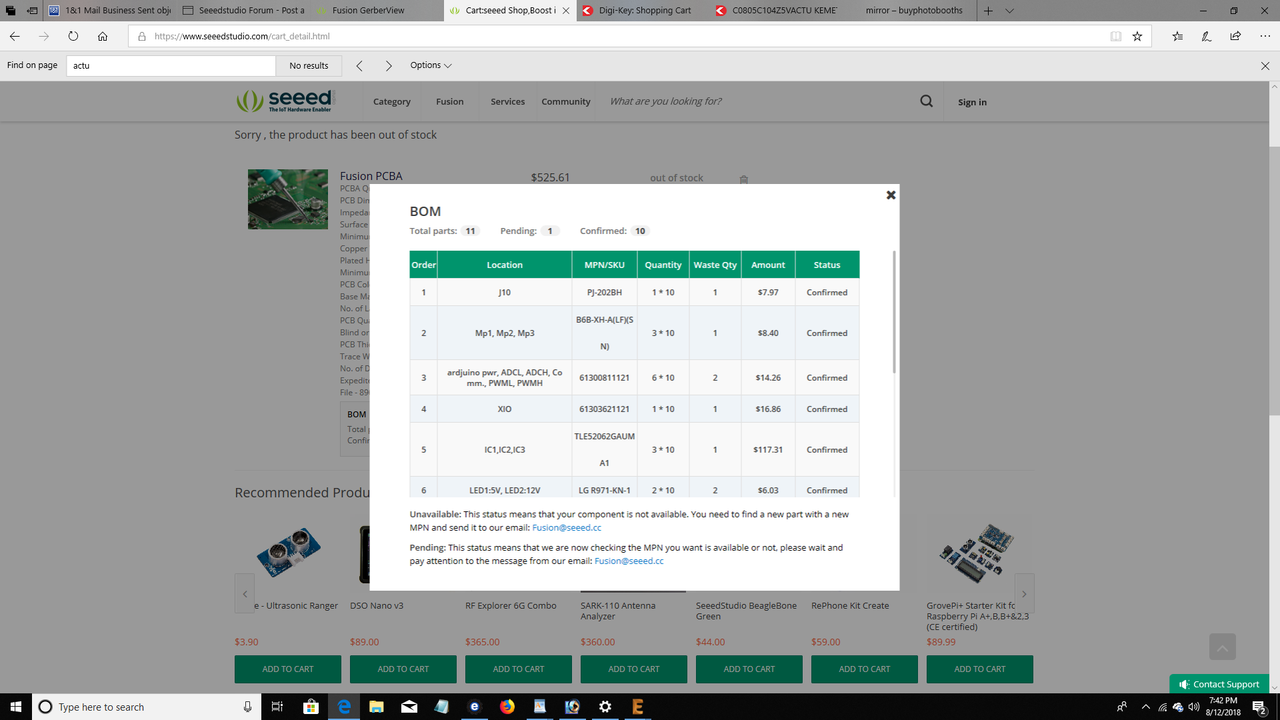Click the Contact Support button
Image resolution: width=1280 pixels, height=720 pixels.
(x=1219, y=685)
